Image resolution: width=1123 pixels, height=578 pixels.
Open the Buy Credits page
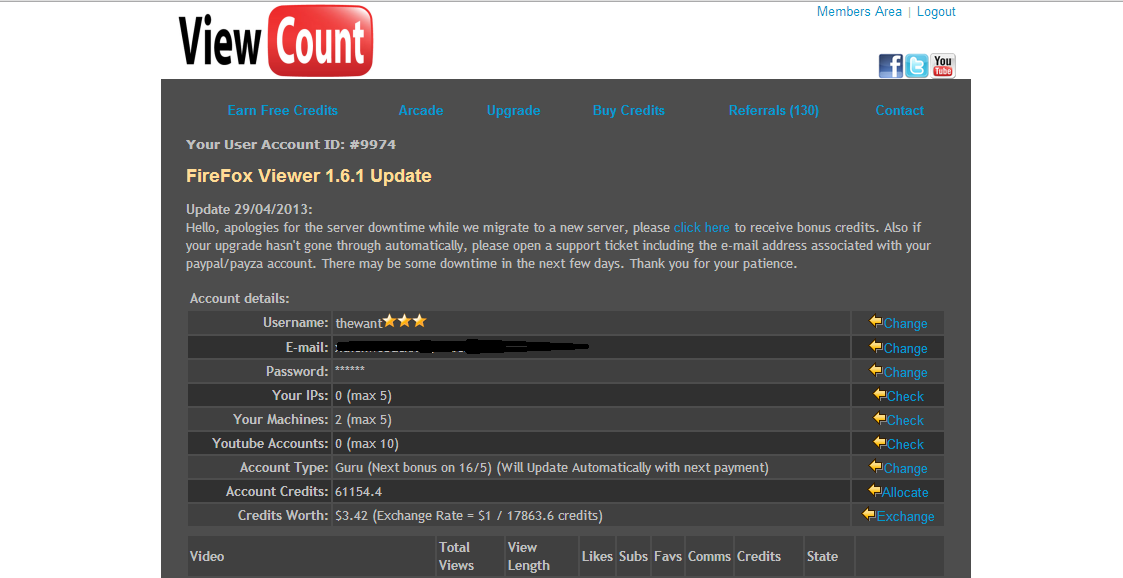point(629,110)
